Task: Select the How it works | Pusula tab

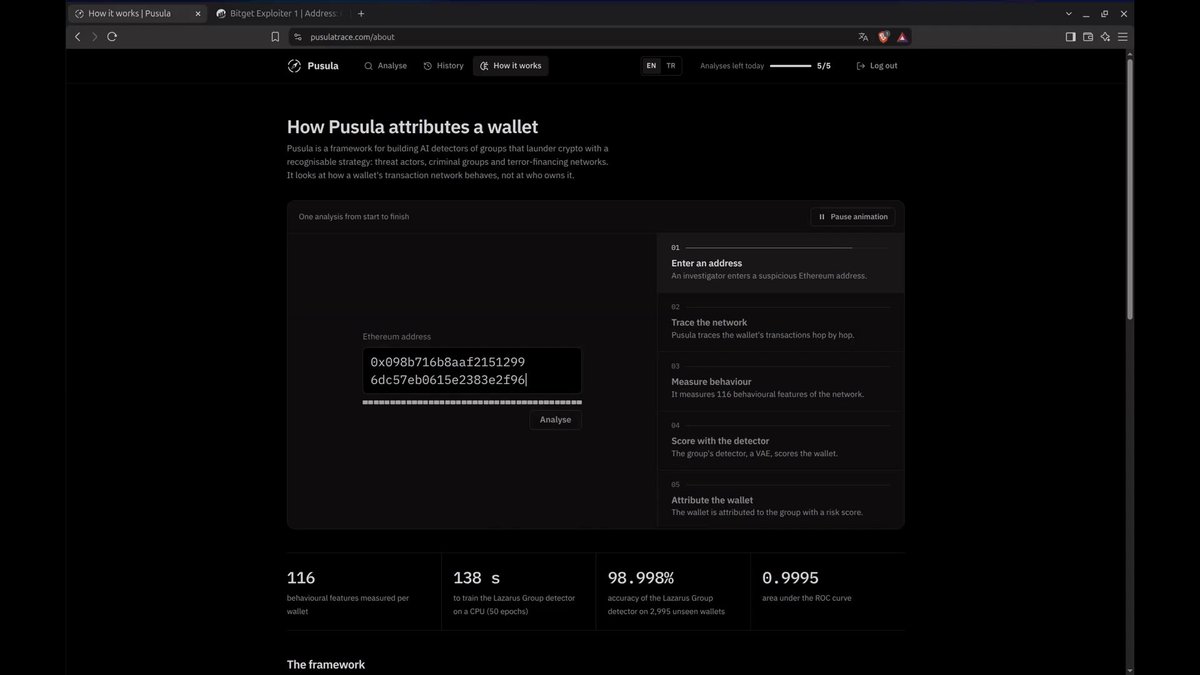Action: pyautogui.click(x=138, y=14)
